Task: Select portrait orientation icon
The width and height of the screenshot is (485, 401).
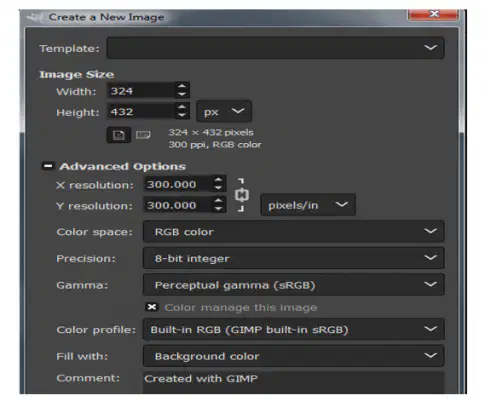Action: click(x=118, y=135)
